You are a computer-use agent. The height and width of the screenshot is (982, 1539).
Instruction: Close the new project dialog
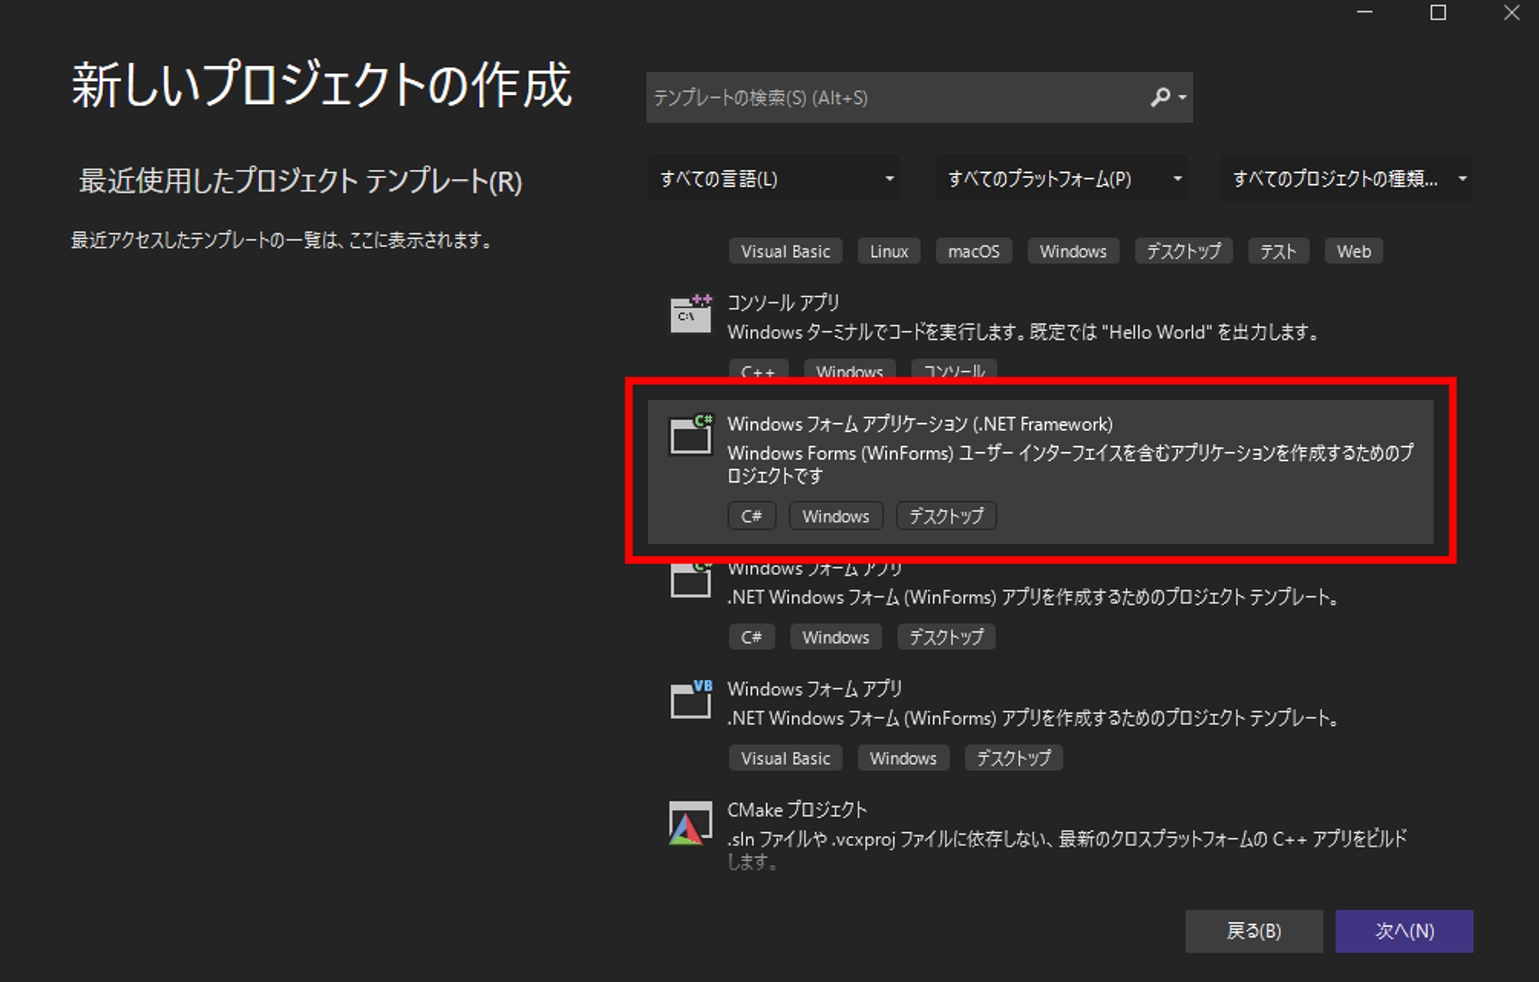tap(1511, 13)
